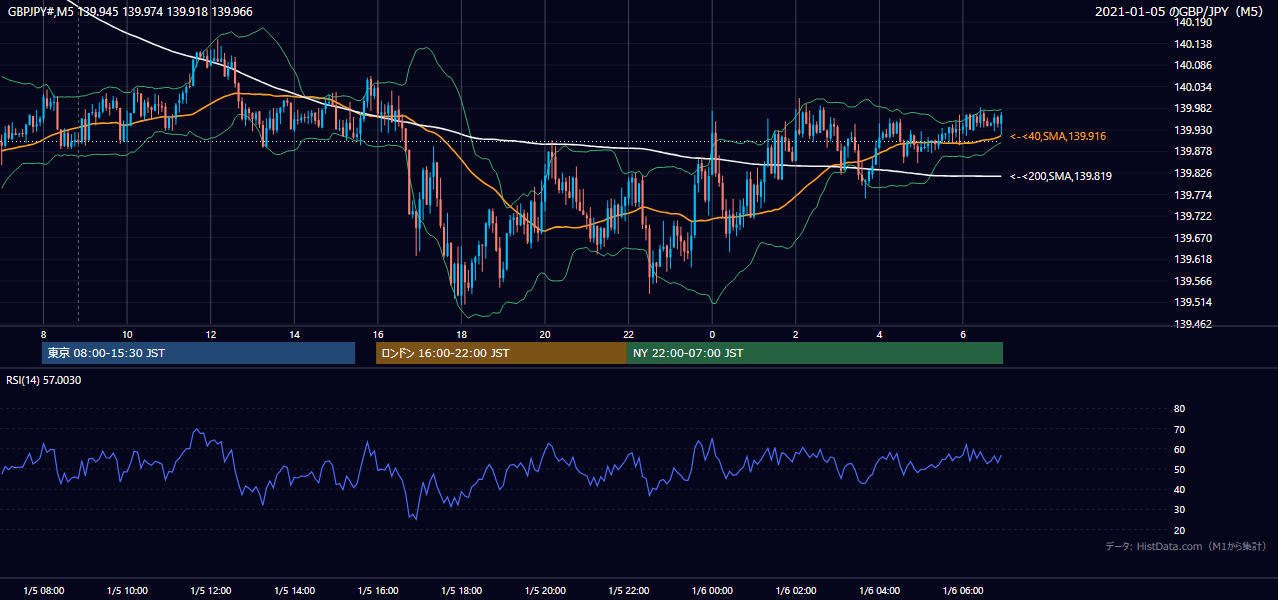Viewport: 1278px width, 600px height.
Task: Click the 140.138 price axis label
Action: click(1194, 44)
